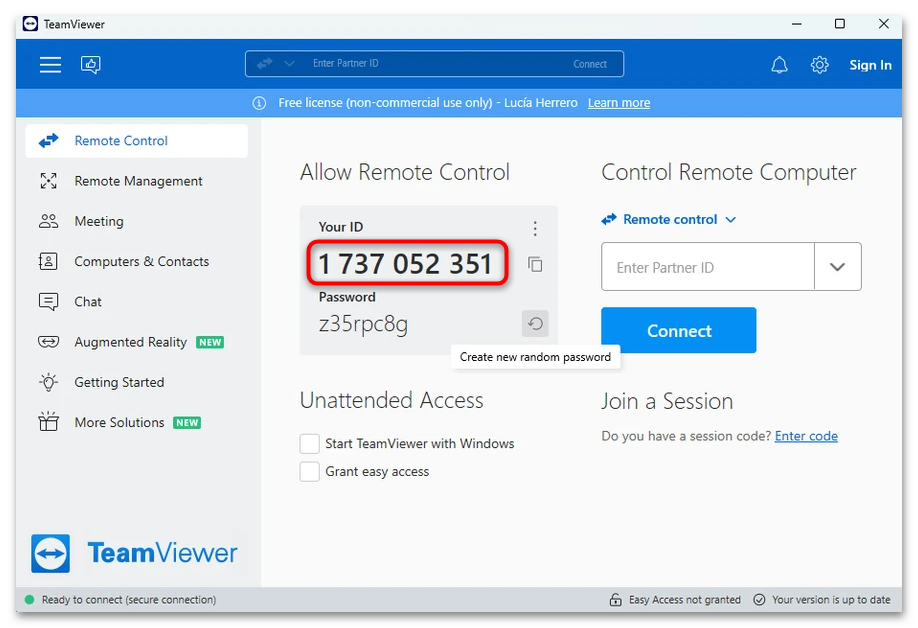Open settings gear icon
Image resolution: width=918 pixels, height=628 pixels.
[x=820, y=64]
